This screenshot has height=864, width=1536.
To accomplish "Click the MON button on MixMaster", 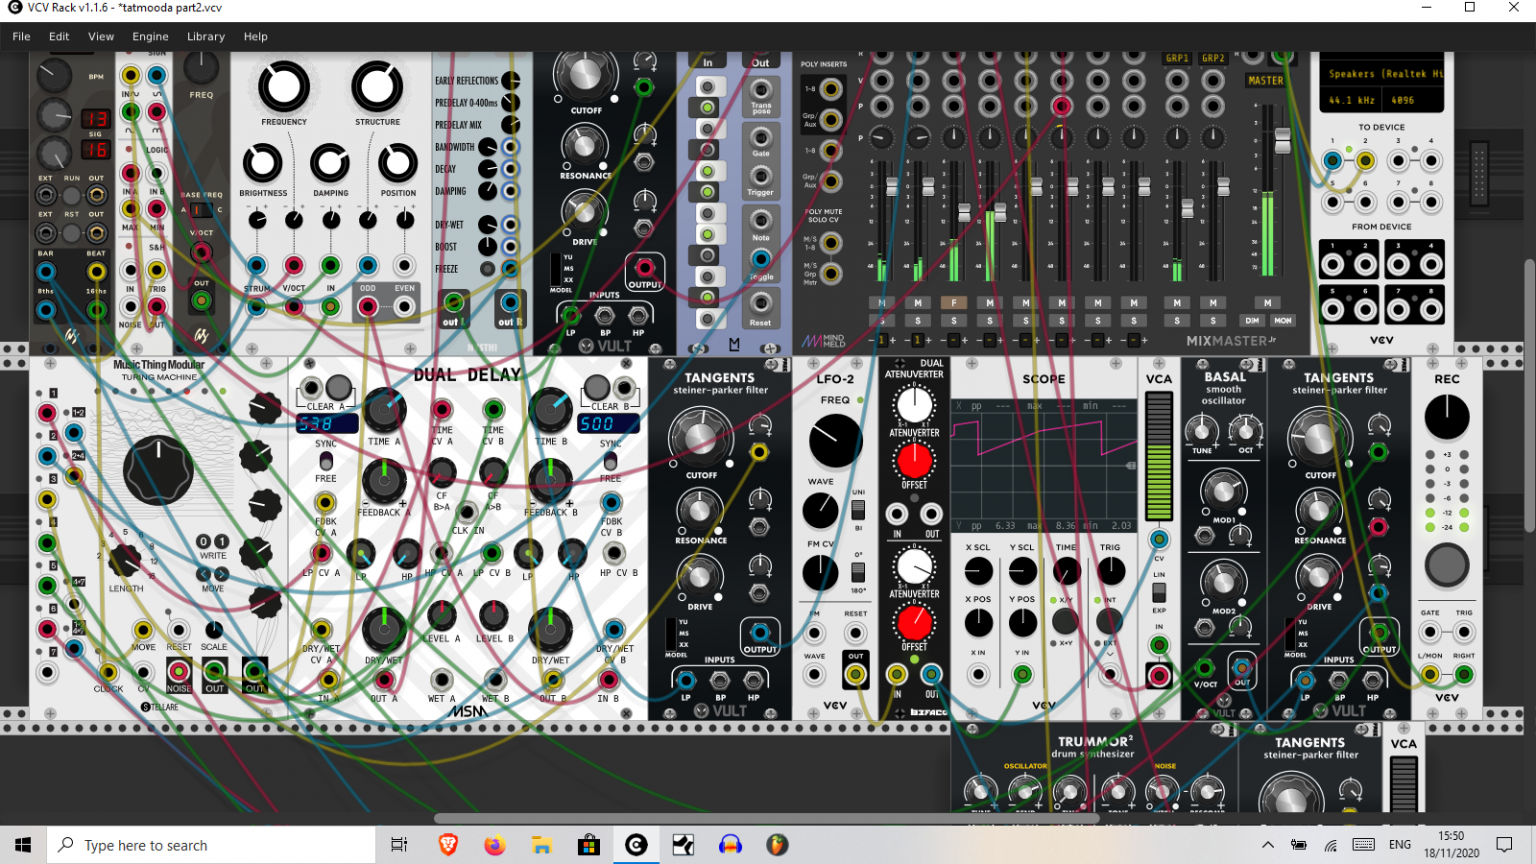I will coord(1282,321).
